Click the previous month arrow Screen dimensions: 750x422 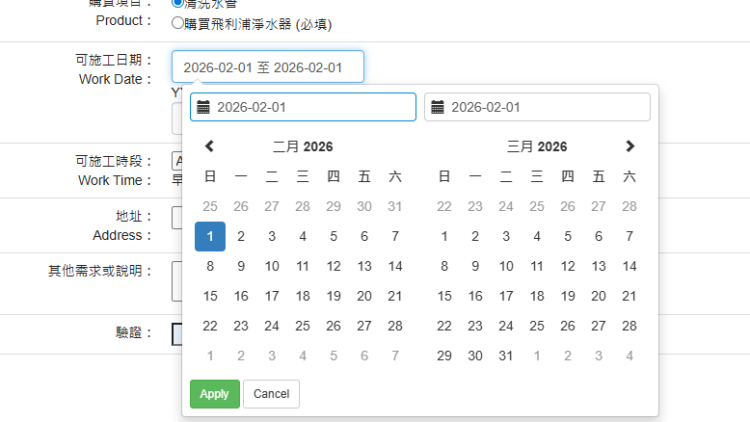pyautogui.click(x=209, y=146)
